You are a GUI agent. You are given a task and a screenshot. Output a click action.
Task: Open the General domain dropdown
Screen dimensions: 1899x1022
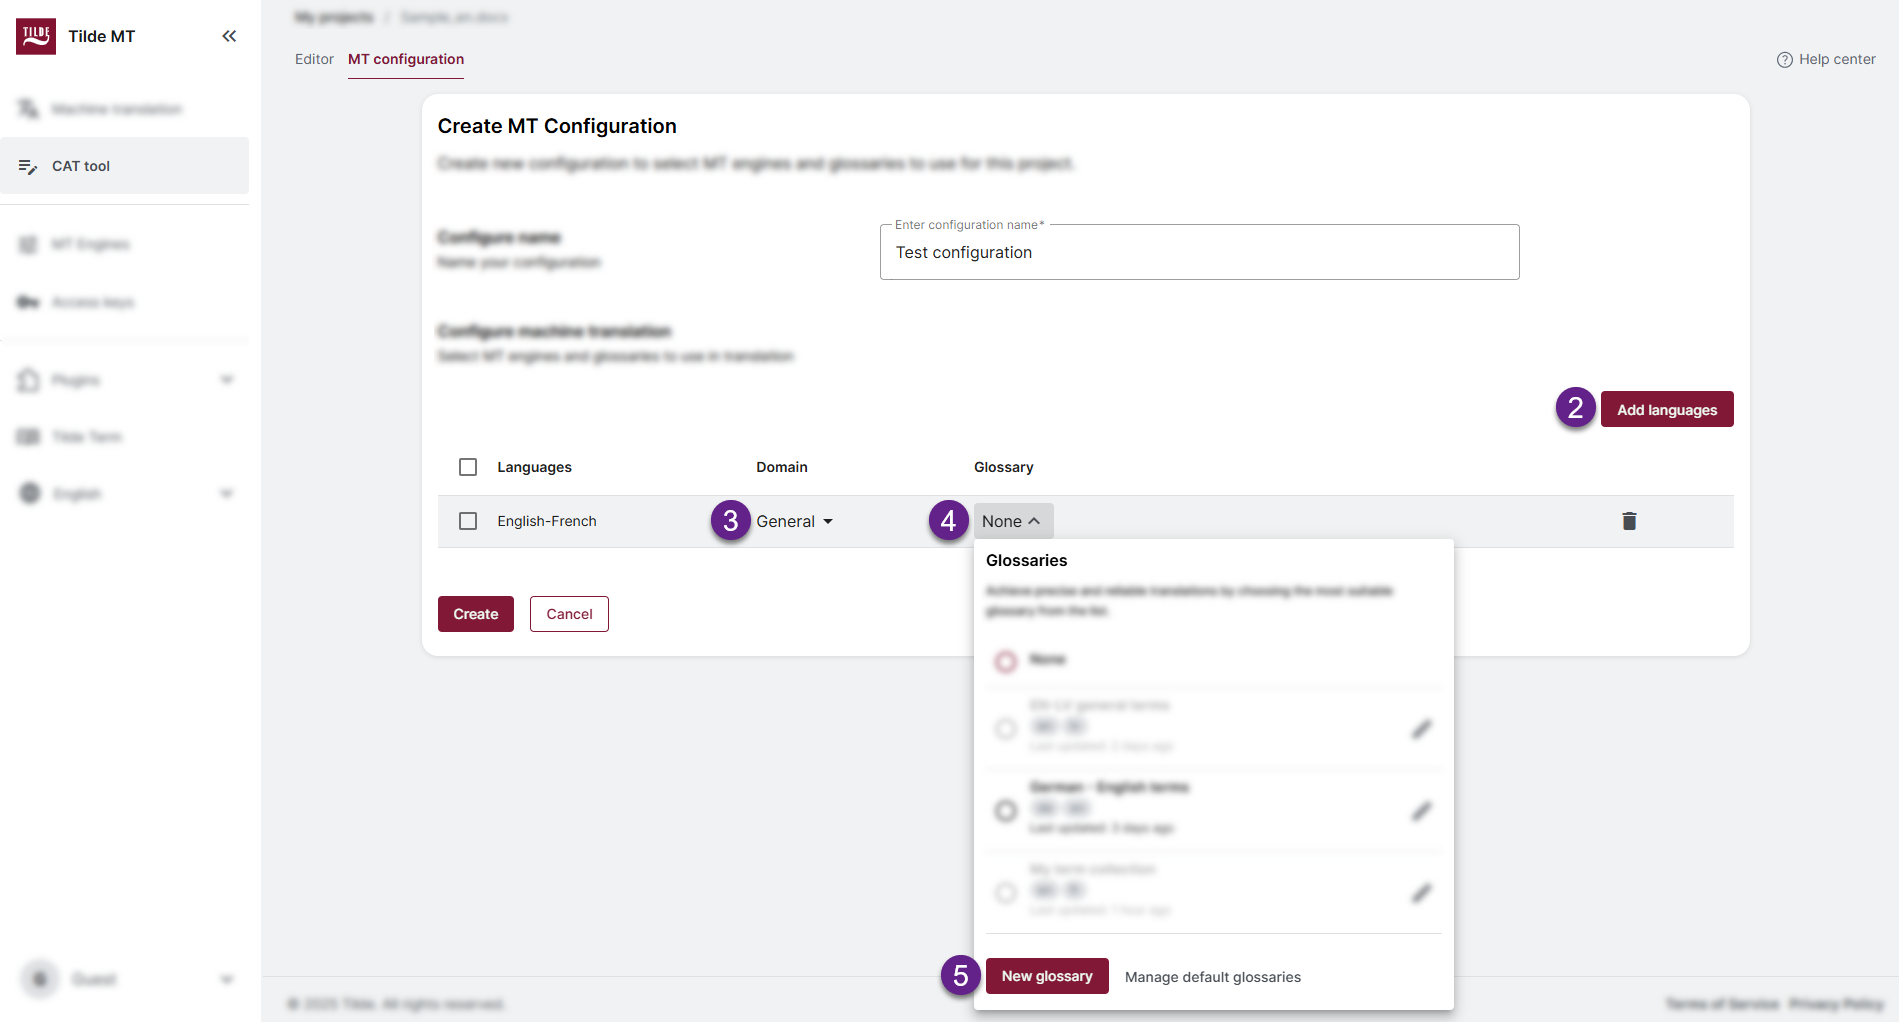pos(793,521)
